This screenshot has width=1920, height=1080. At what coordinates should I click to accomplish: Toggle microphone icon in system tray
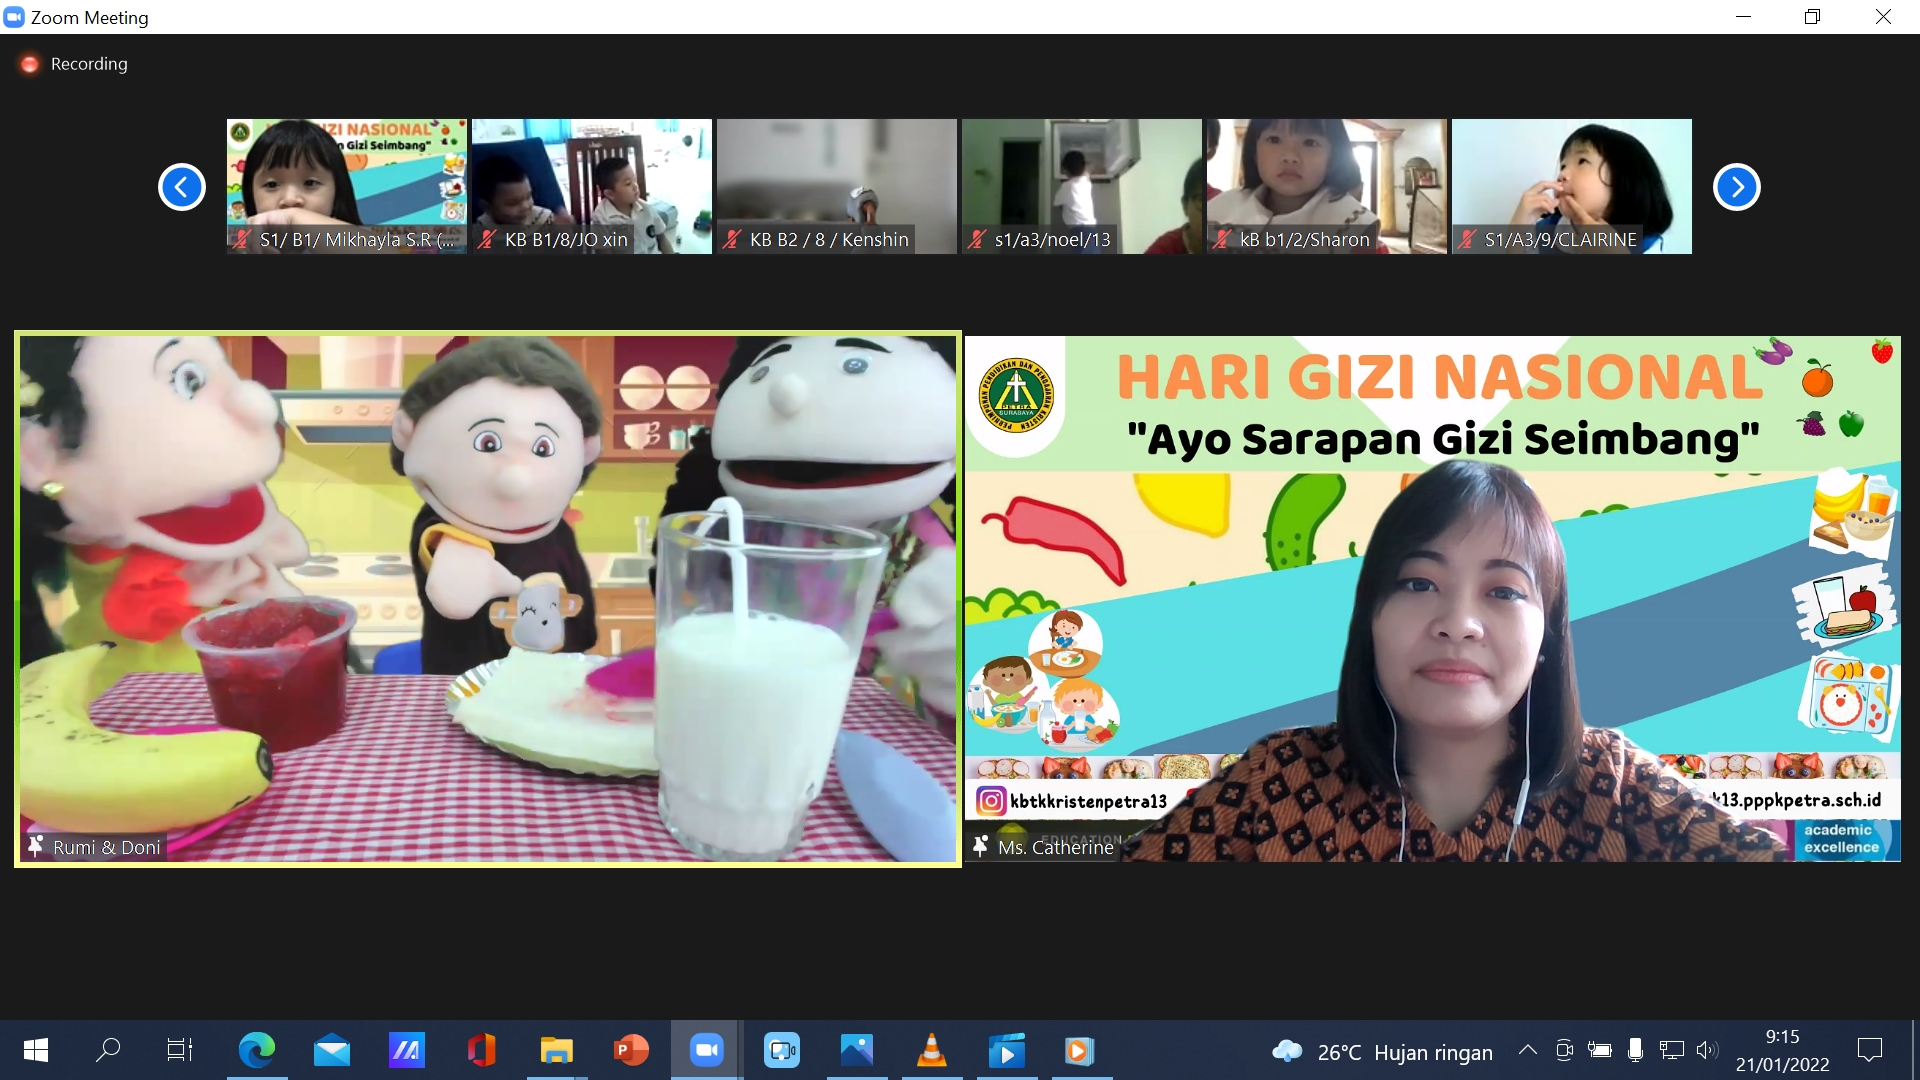coord(1635,1050)
